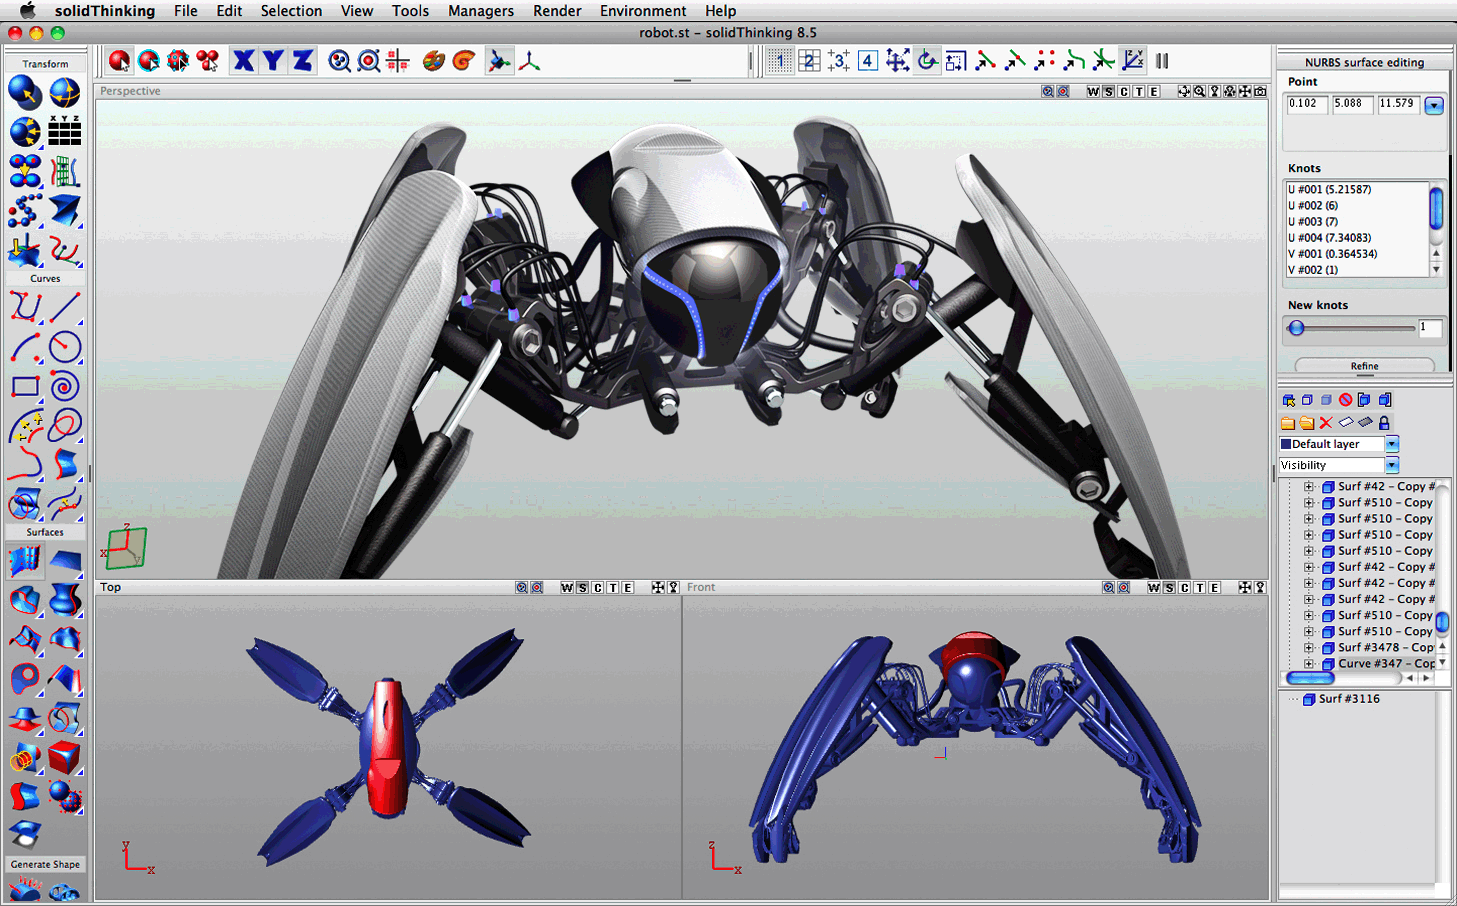Open the solidThinking application menu
This screenshot has width=1457, height=906.
(x=104, y=11)
